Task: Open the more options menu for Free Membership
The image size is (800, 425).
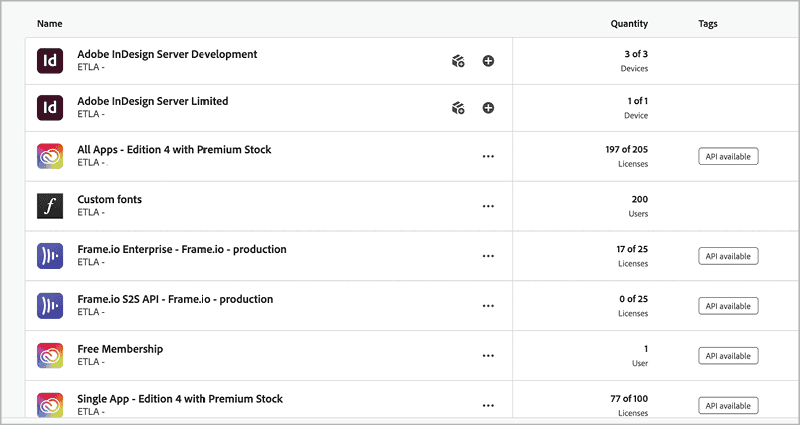Action: [488, 356]
